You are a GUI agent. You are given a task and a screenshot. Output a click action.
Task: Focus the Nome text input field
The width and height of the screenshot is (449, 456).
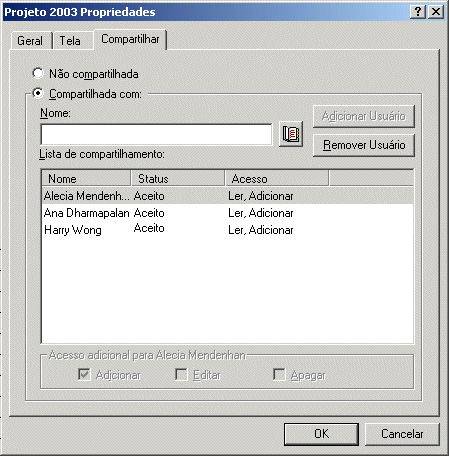click(156, 134)
